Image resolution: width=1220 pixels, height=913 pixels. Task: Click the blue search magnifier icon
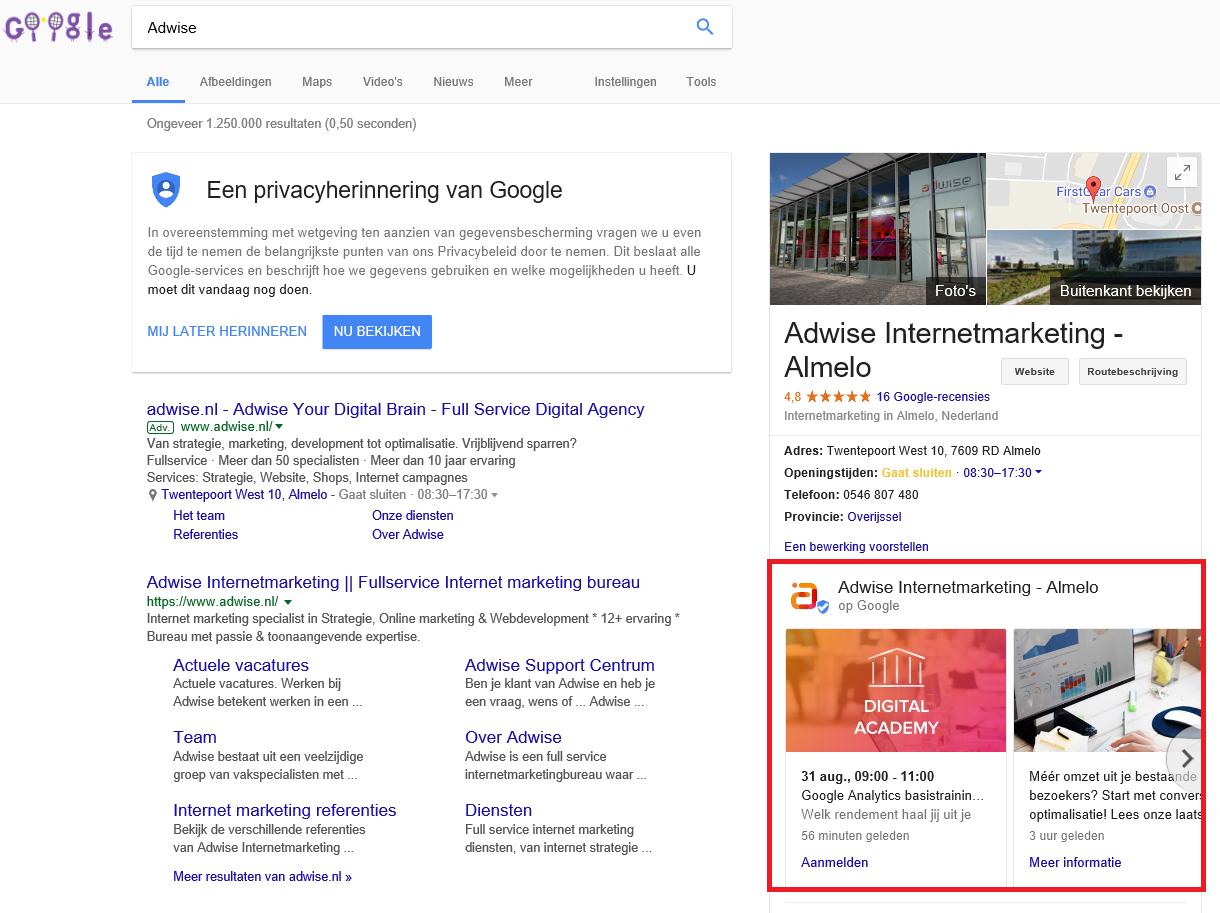coord(705,28)
